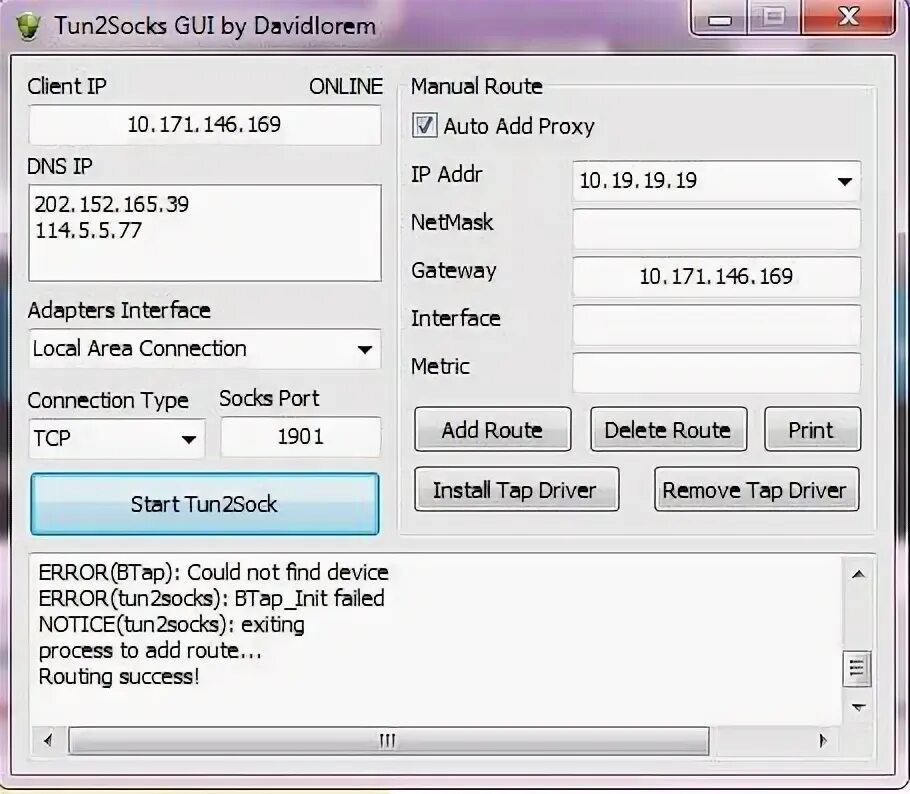Click the log vertical scrollbar up arrow
The image size is (910, 794).
pos(858,575)
